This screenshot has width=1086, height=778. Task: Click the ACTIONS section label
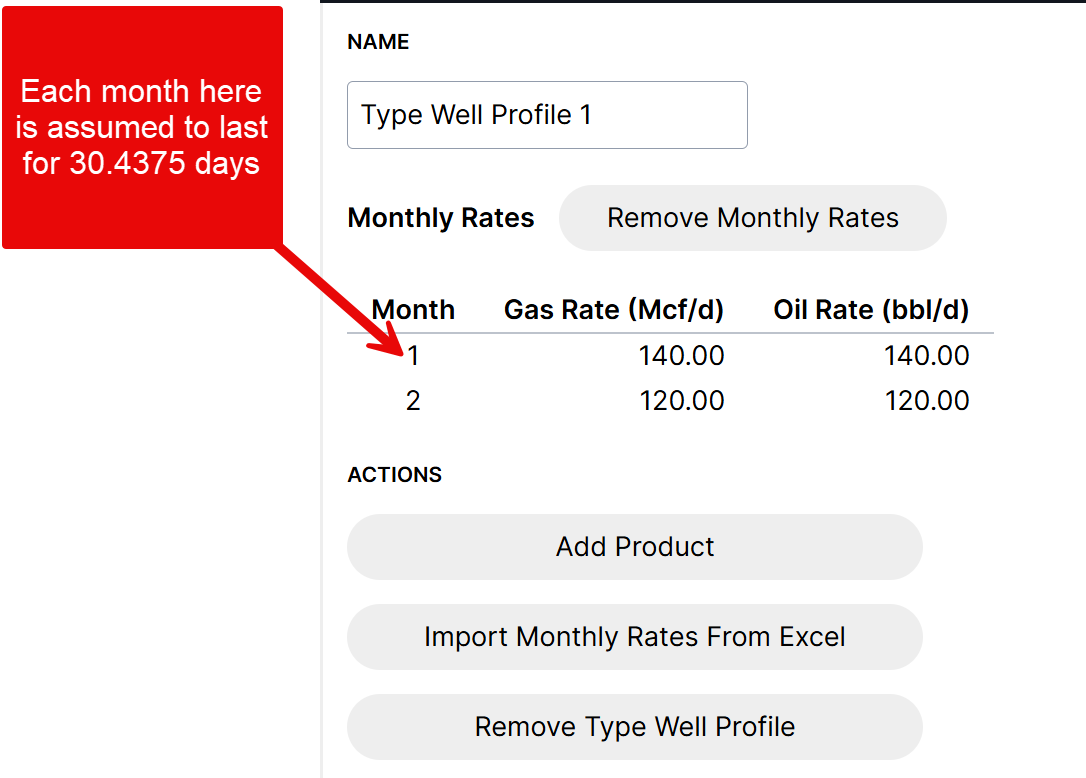(394, 475)
